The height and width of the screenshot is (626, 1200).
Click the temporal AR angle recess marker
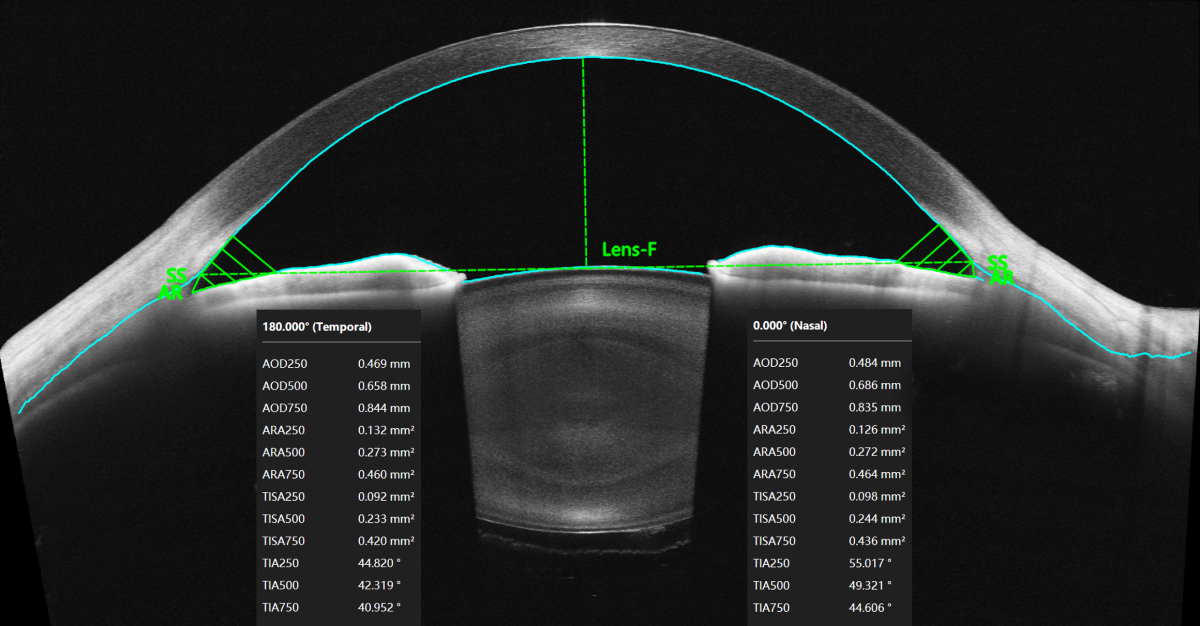[174, 292]
